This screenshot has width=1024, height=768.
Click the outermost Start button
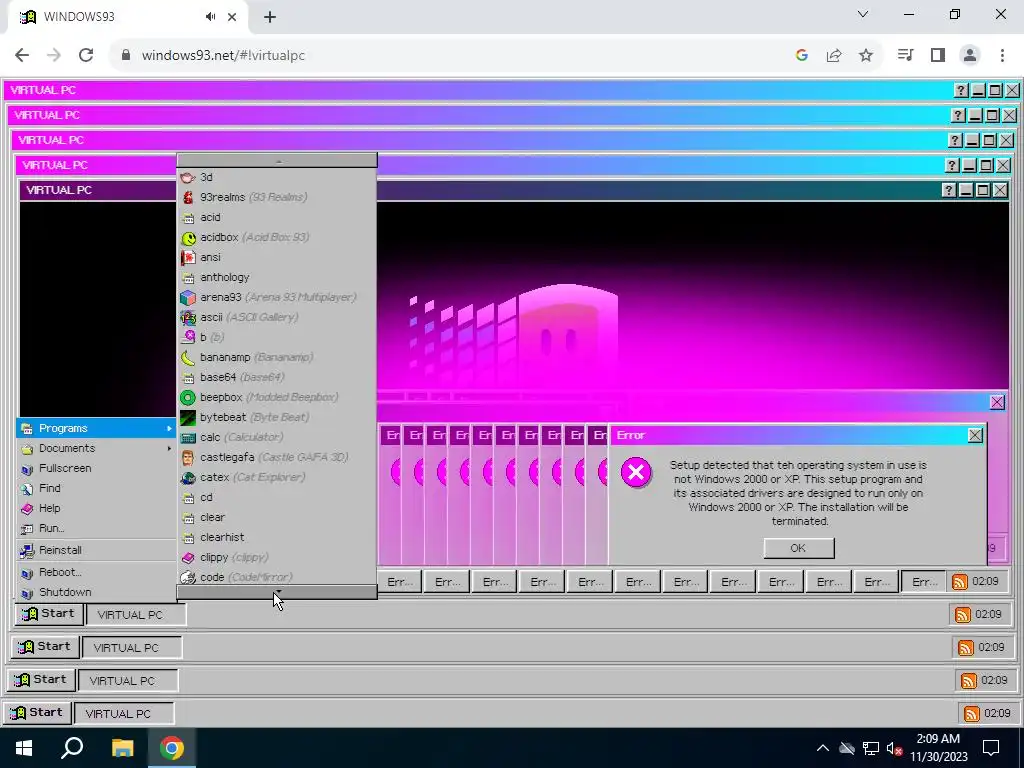pos(37,712)
